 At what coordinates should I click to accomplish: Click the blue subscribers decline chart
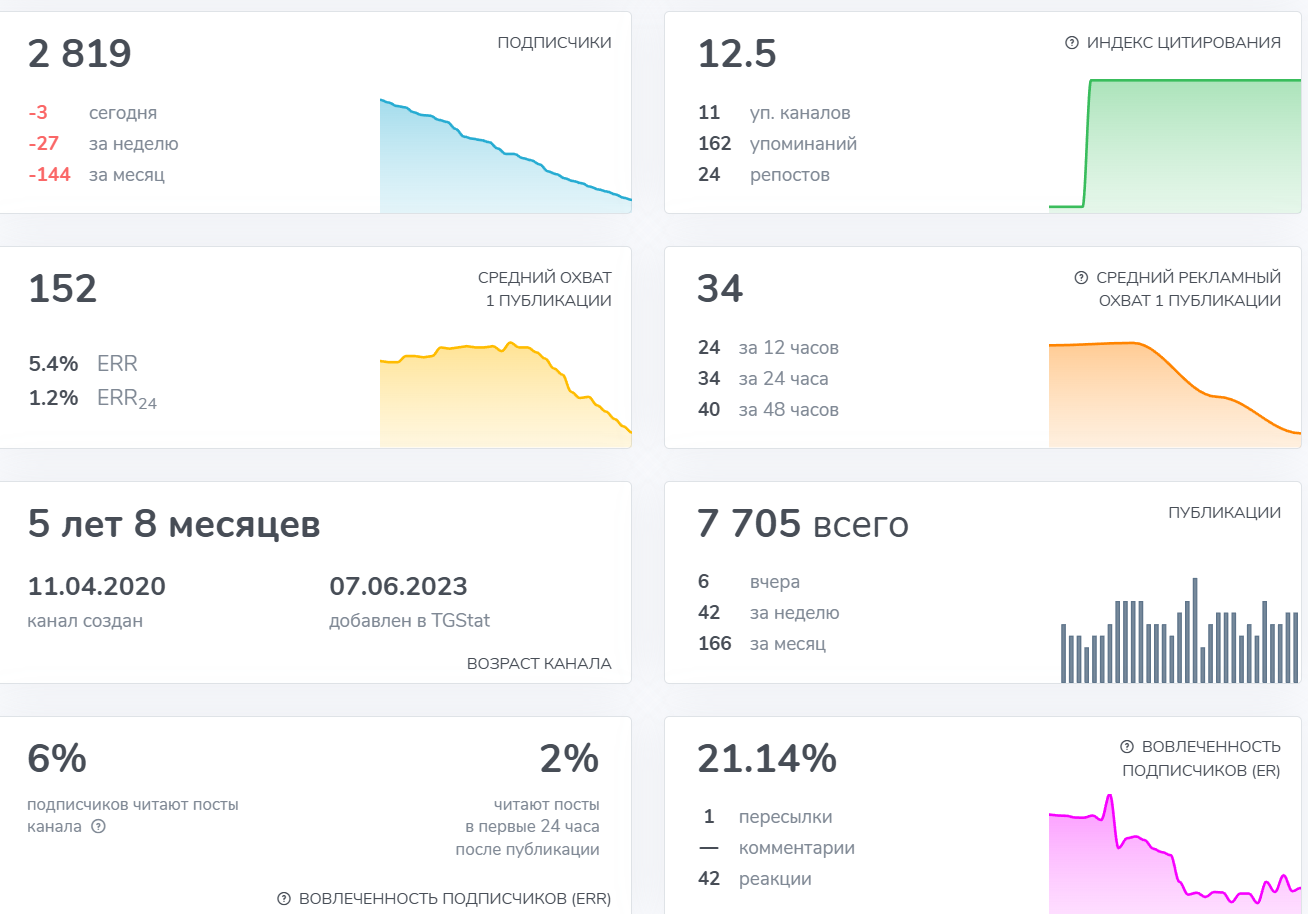(506, 156)
